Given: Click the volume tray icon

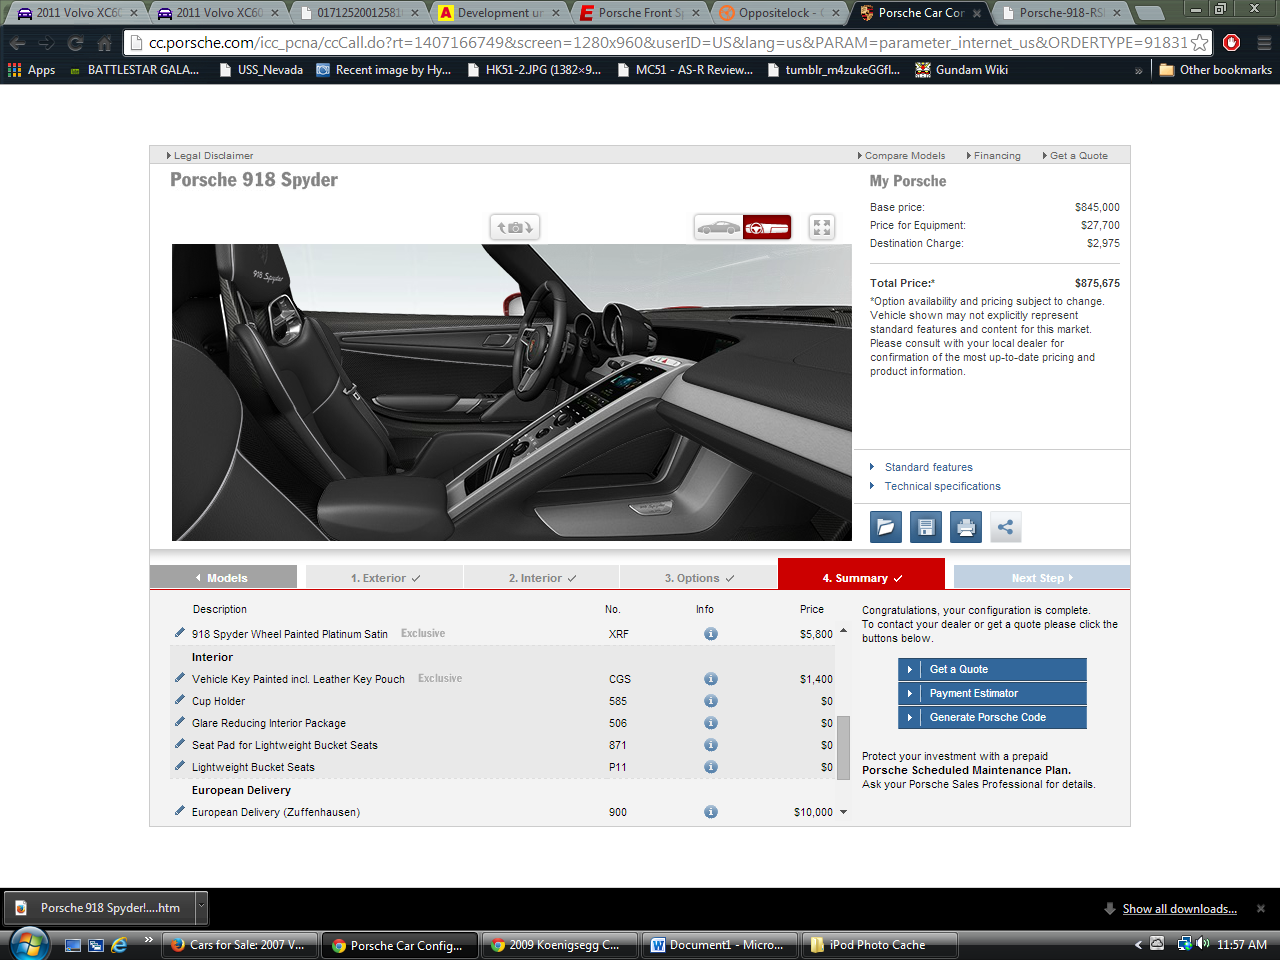Looking at the screenshot, I should [1202, 944].
